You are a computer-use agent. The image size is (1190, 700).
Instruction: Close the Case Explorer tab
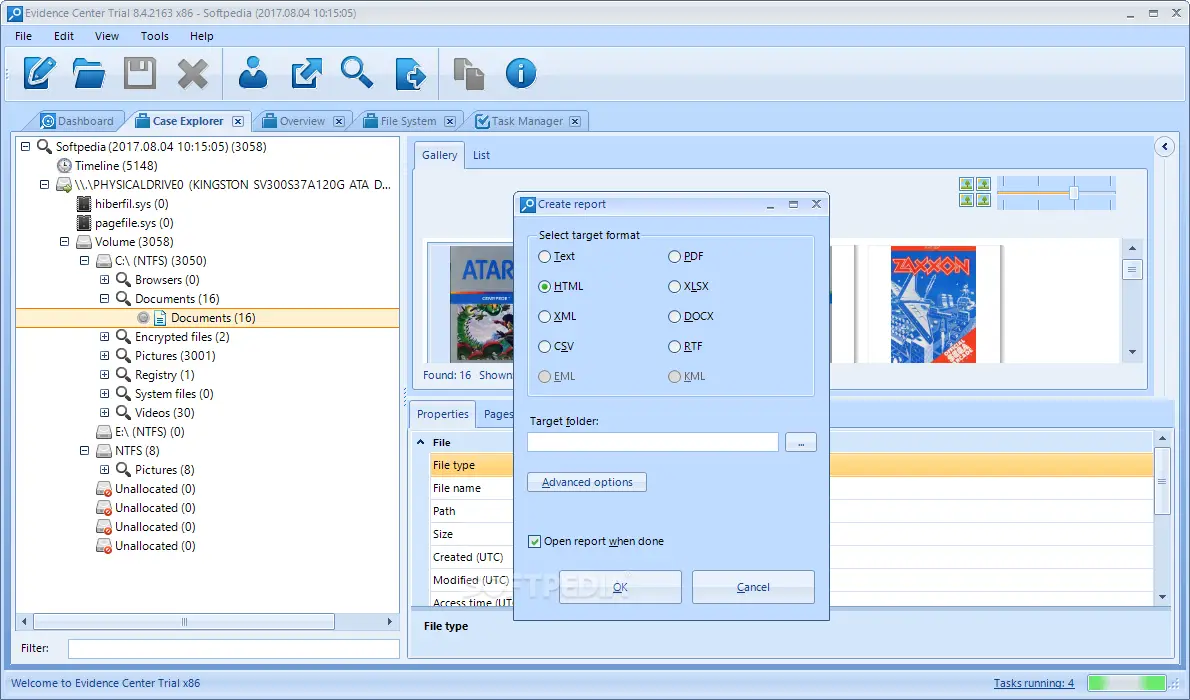click(x=238, y=121)
